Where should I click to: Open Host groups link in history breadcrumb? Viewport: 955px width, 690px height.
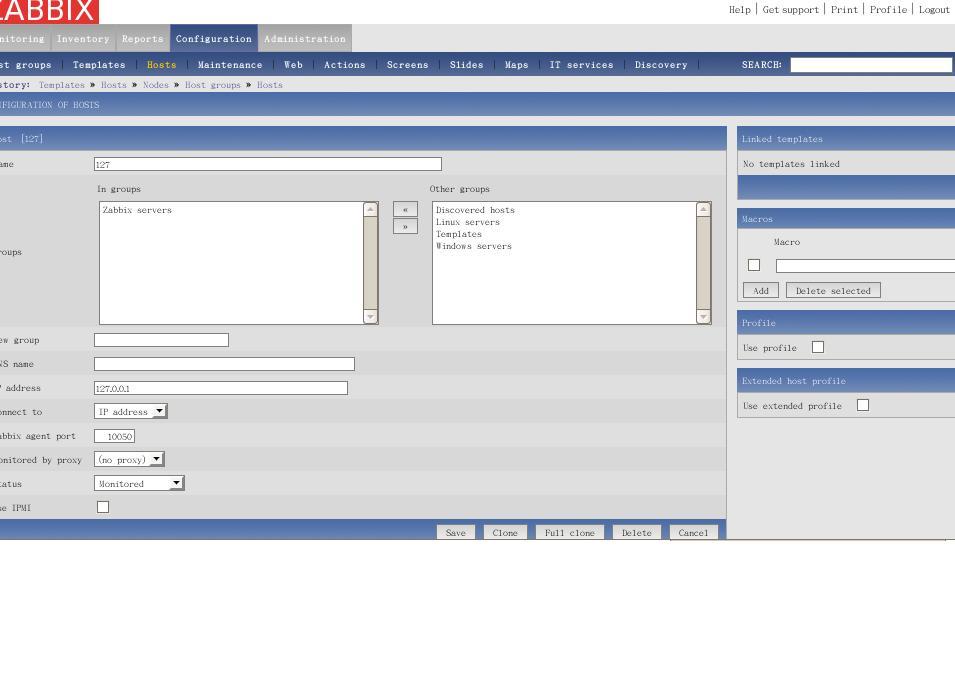coord(213,85)
